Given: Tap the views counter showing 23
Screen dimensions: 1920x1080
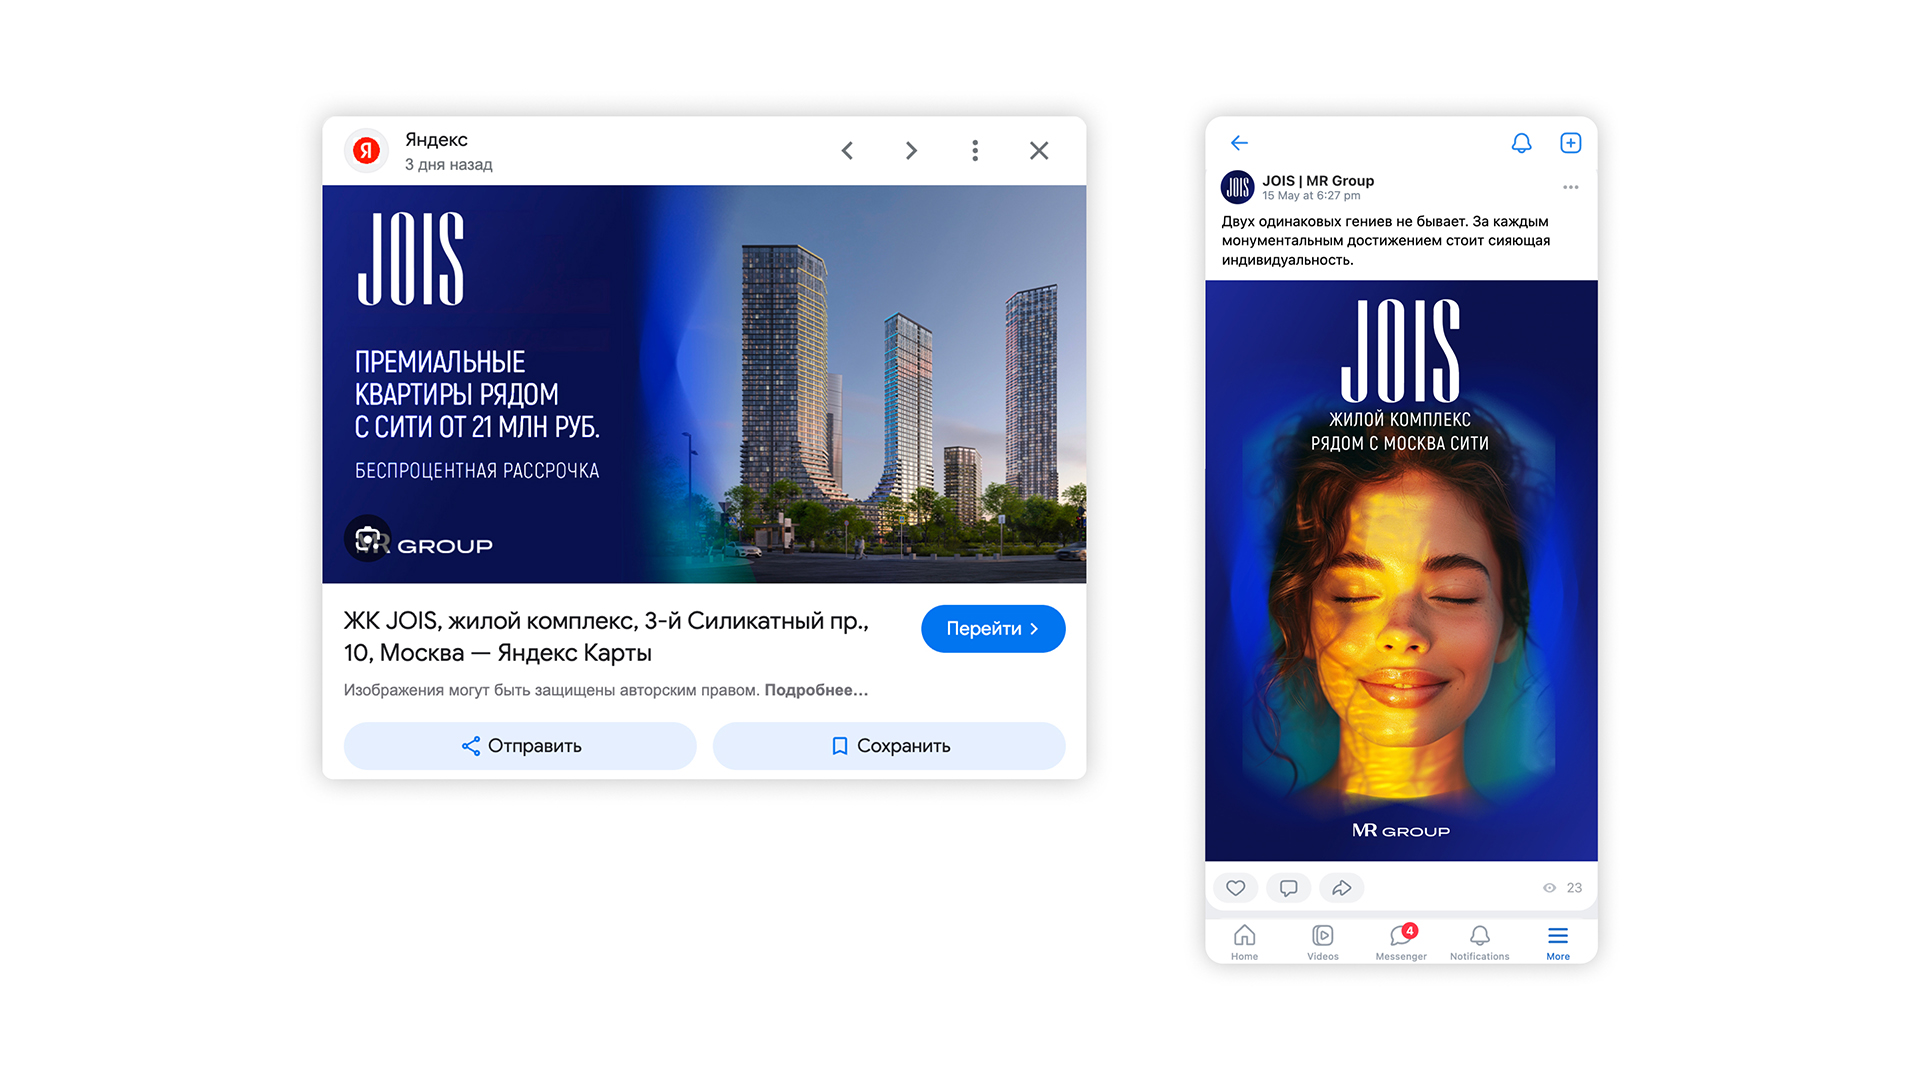Looking at the screenshot, I should pyautogui.click(x=1563, y=888).
